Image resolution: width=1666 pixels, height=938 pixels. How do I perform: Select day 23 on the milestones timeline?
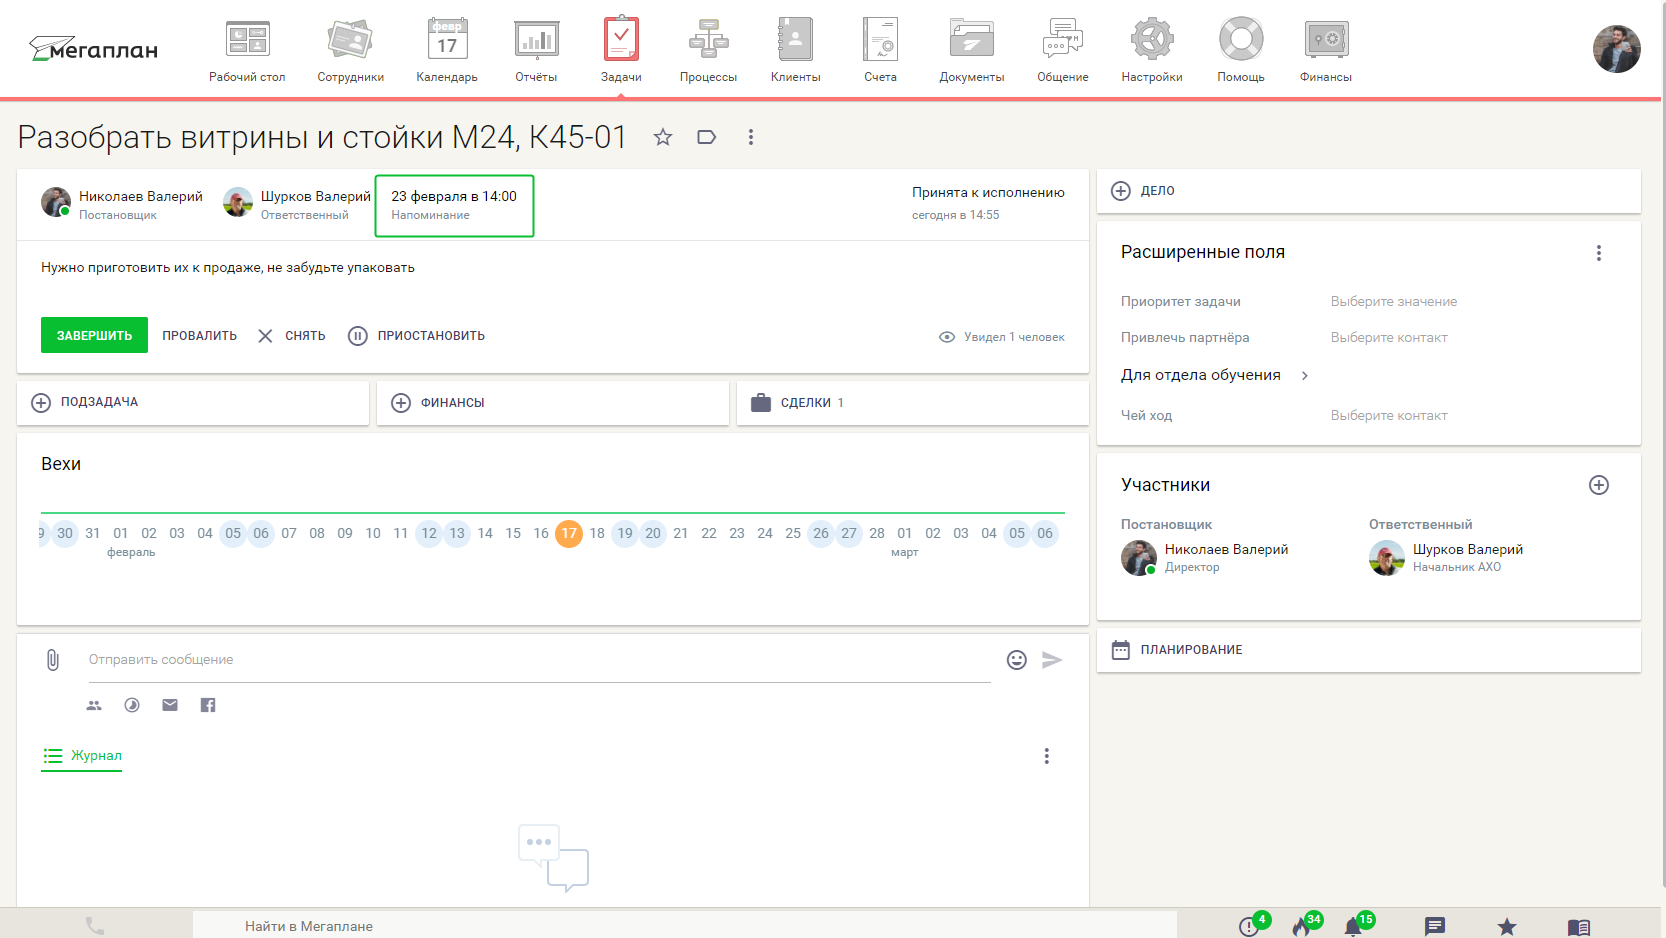(x=737, y=533)
